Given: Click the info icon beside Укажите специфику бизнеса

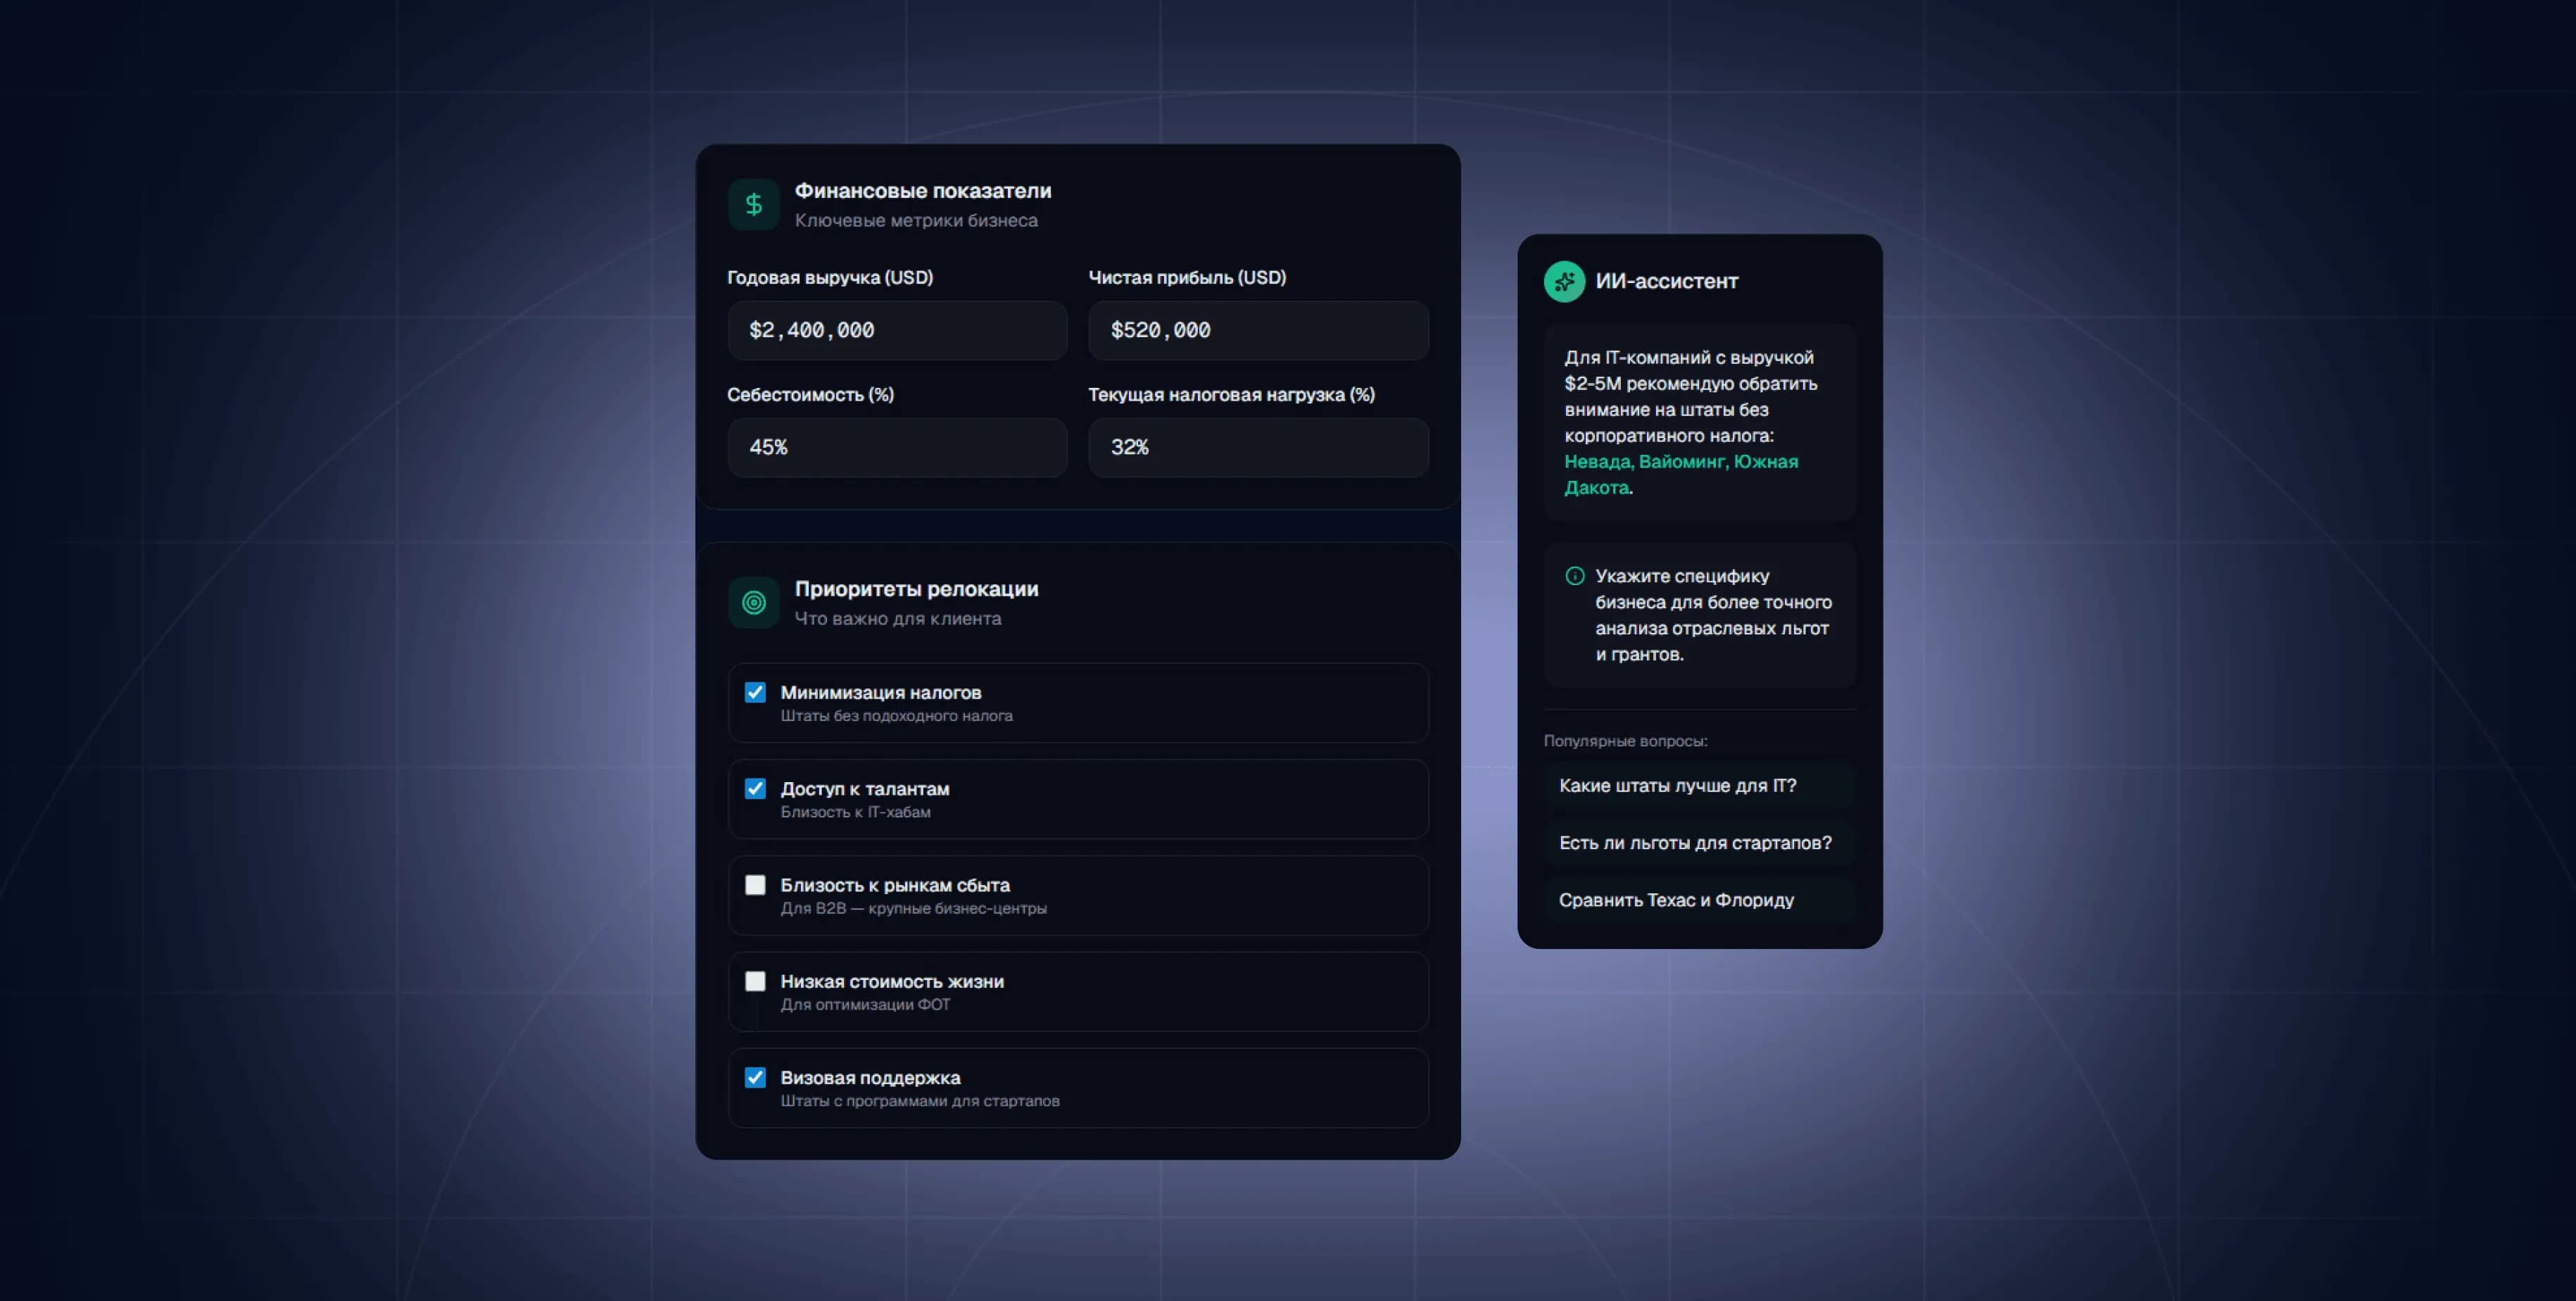Looking at the screenshot, I should point(1575,576).
